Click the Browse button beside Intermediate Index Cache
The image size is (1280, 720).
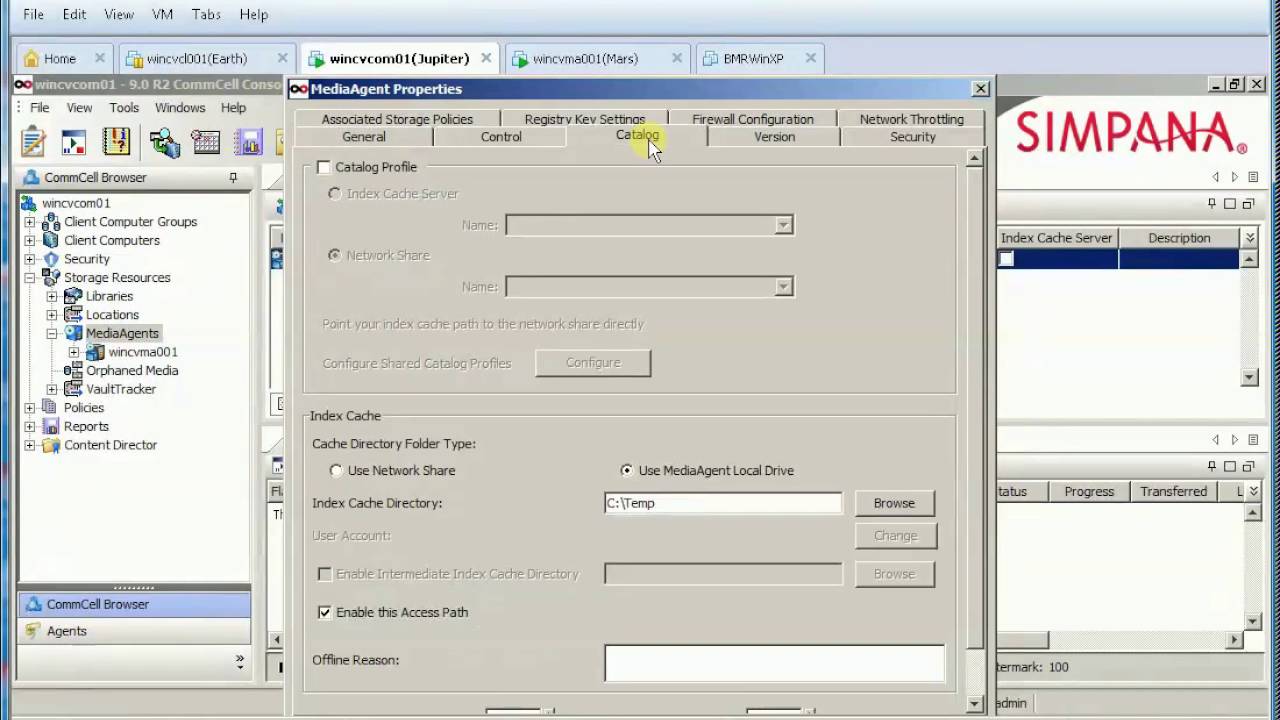tap(894, 574)
